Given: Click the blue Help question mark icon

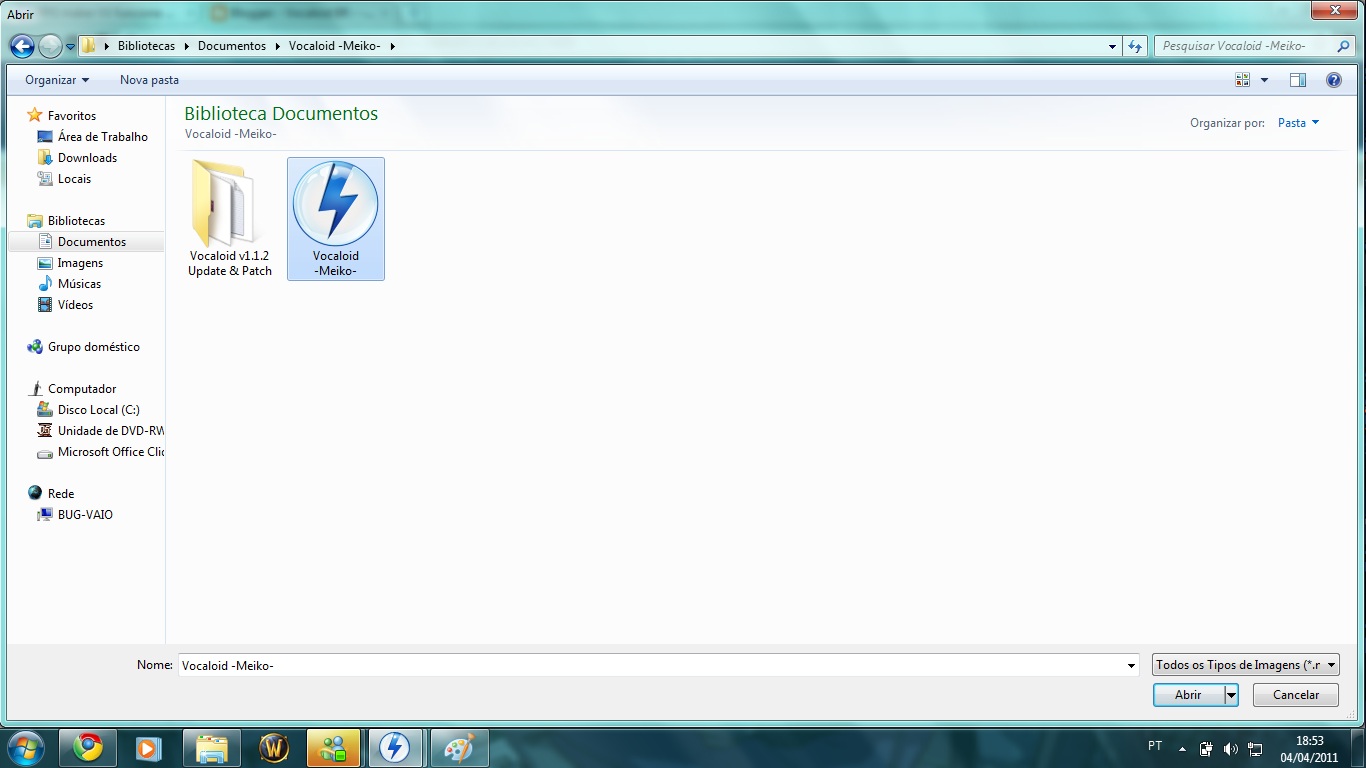Looking at the screenshot, I should pyautogui.click(x=1333, y=80).
